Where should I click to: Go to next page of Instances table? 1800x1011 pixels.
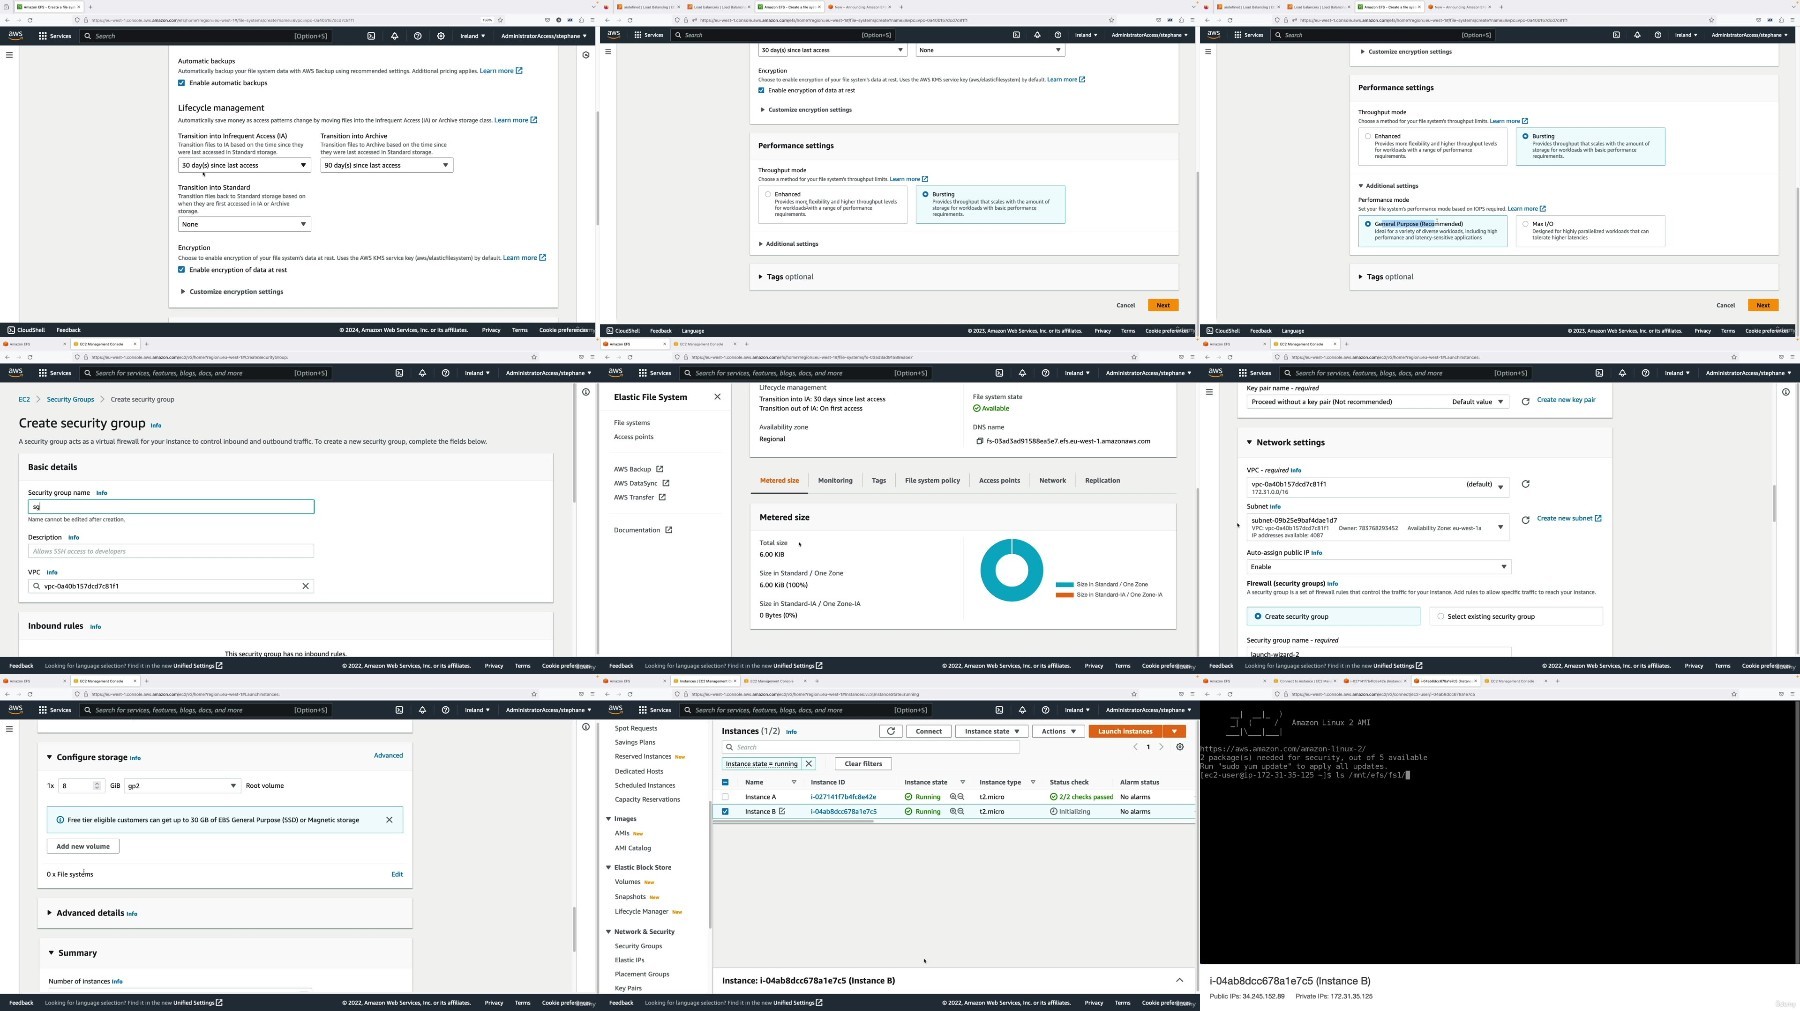point(1161,747)
